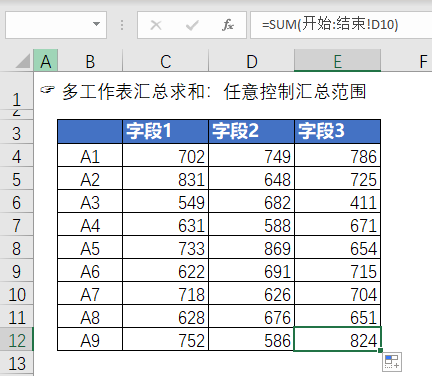
Task: Select row 13 header
Action: 17,362
